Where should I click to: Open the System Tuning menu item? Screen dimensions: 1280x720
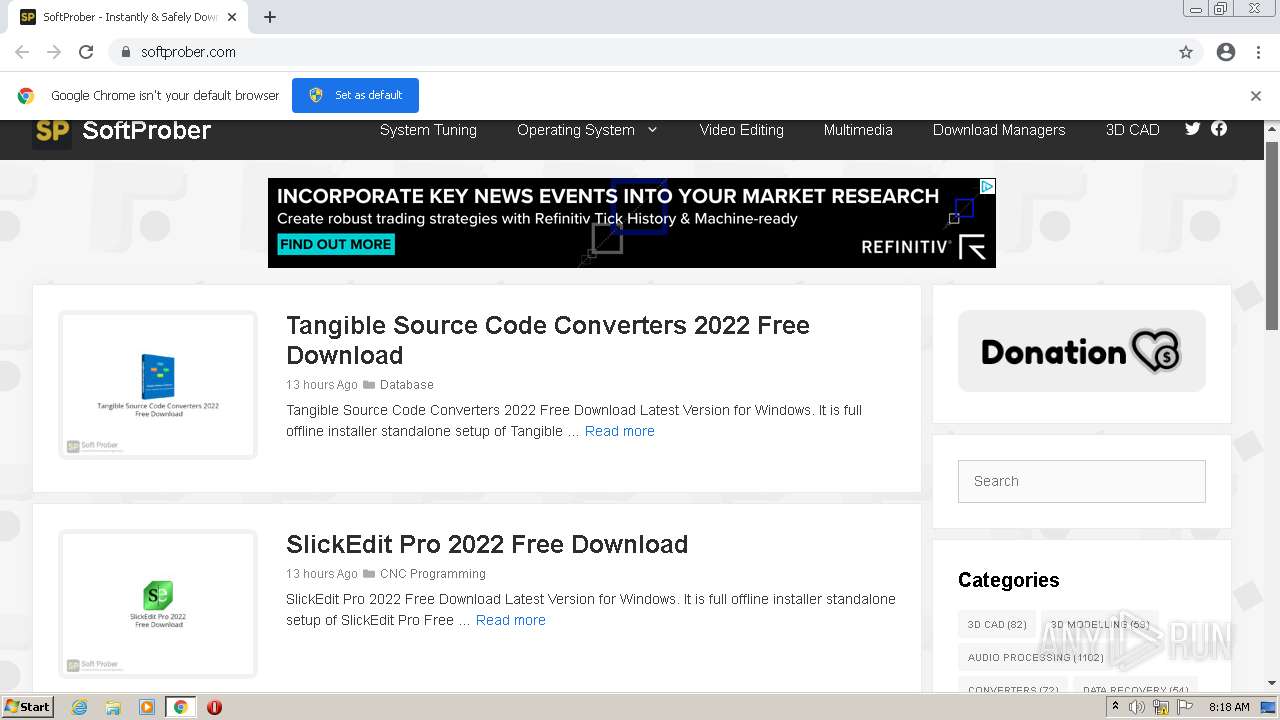(428, 130)
